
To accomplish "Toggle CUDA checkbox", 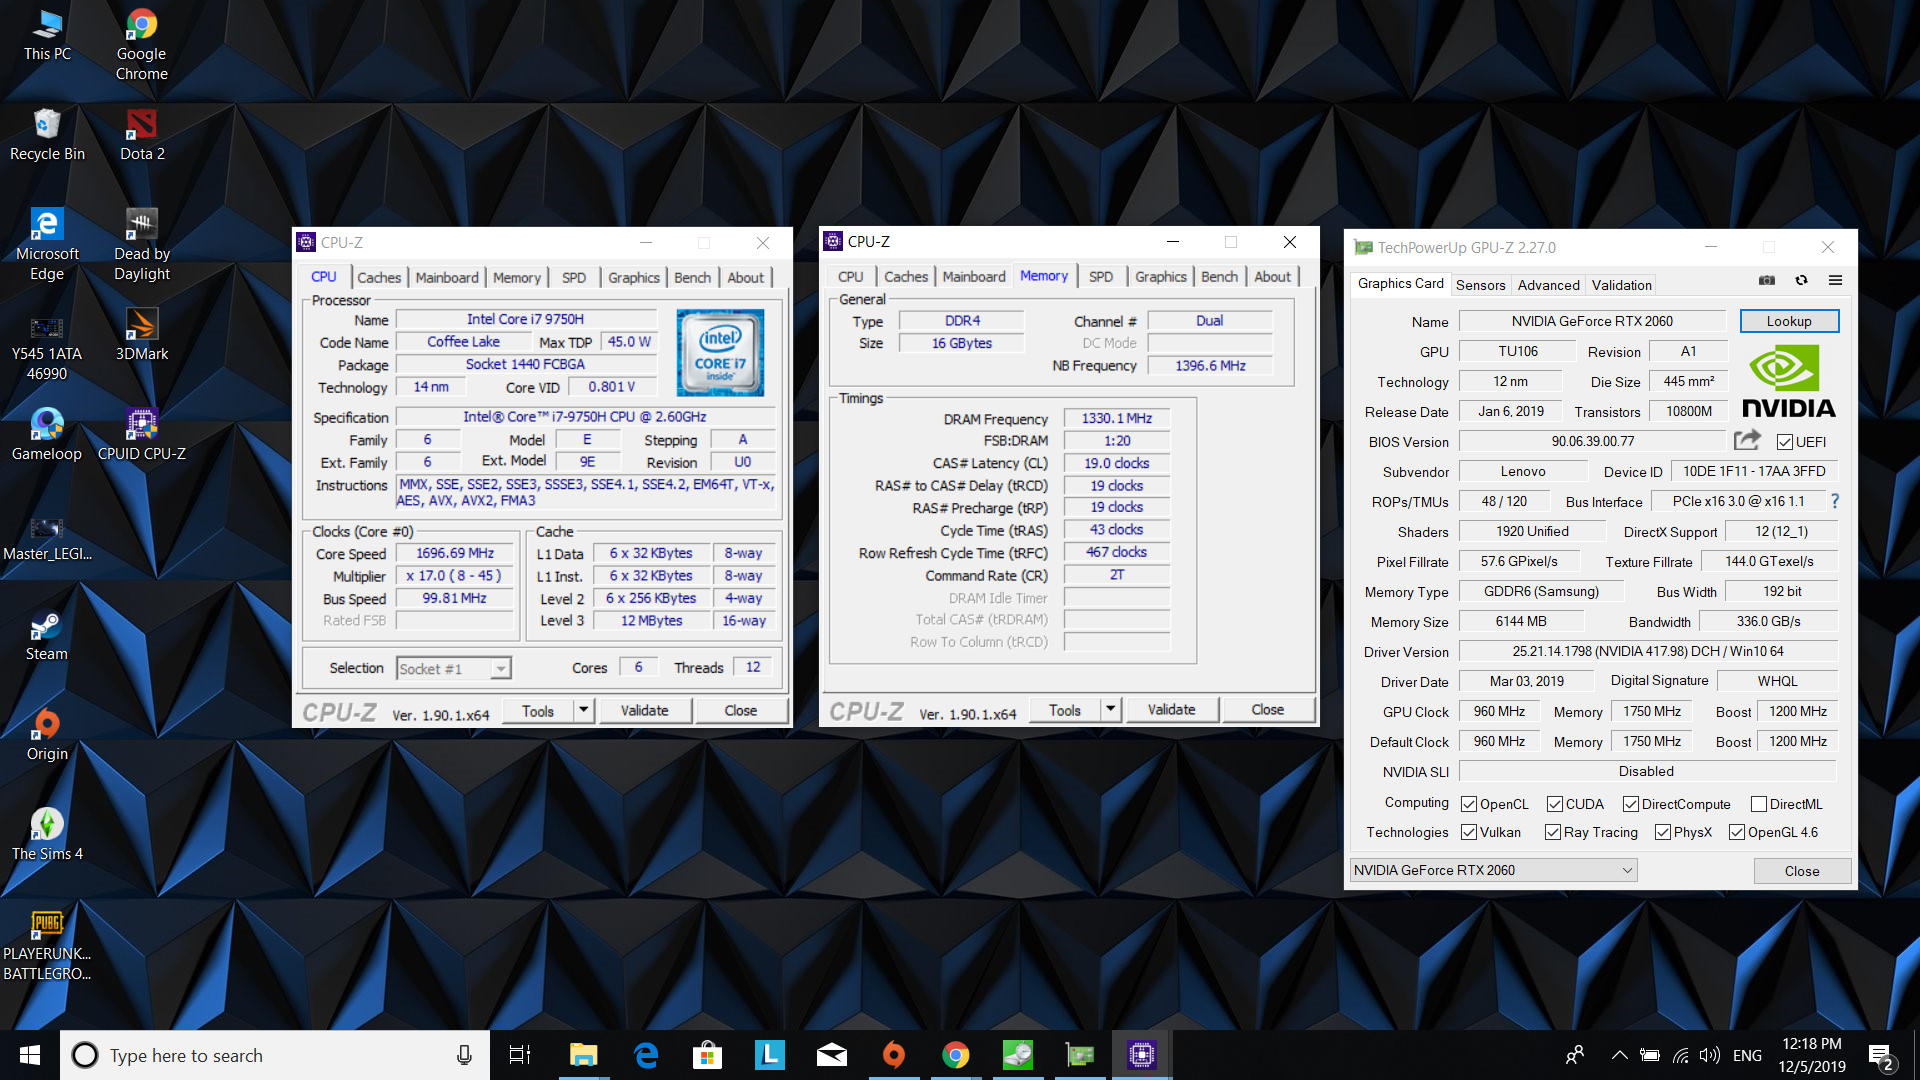I will [x=1554, y=804].
